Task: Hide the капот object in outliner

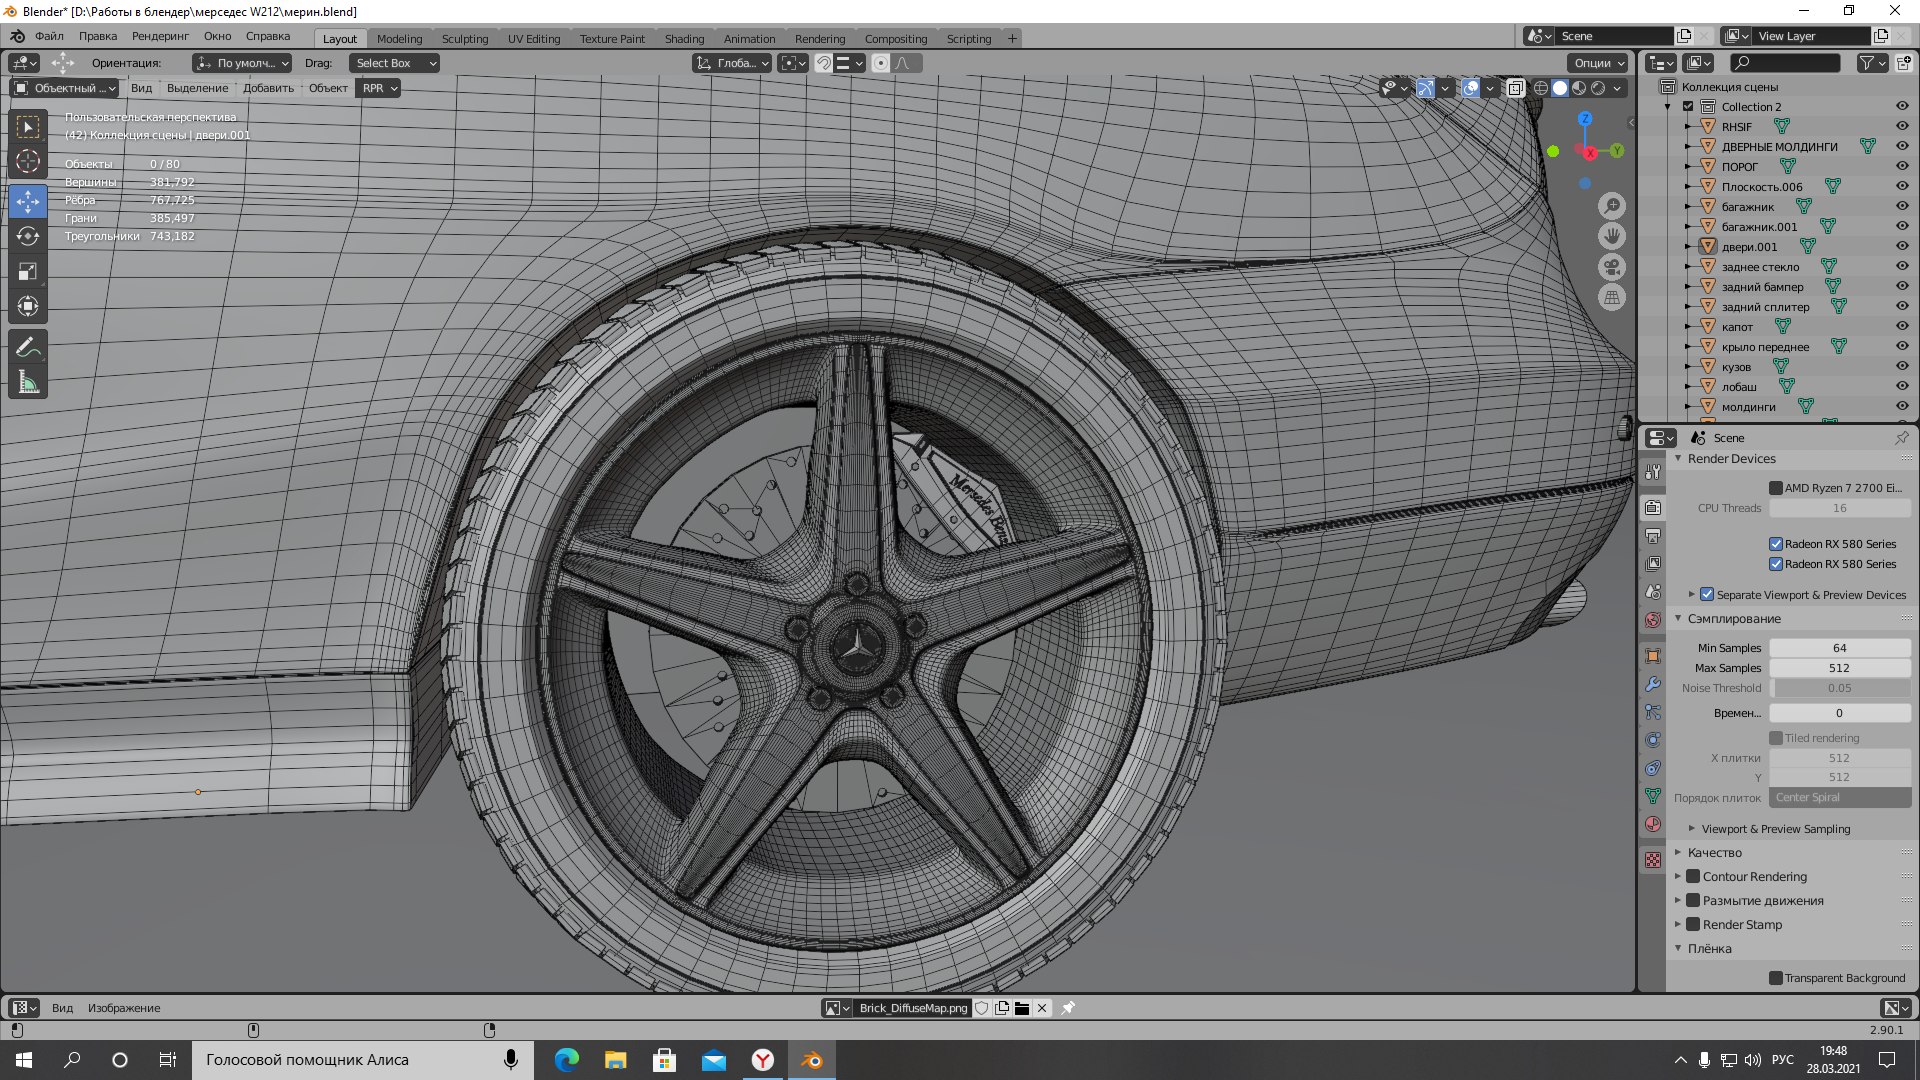Action: click(x=1902, y=326)
